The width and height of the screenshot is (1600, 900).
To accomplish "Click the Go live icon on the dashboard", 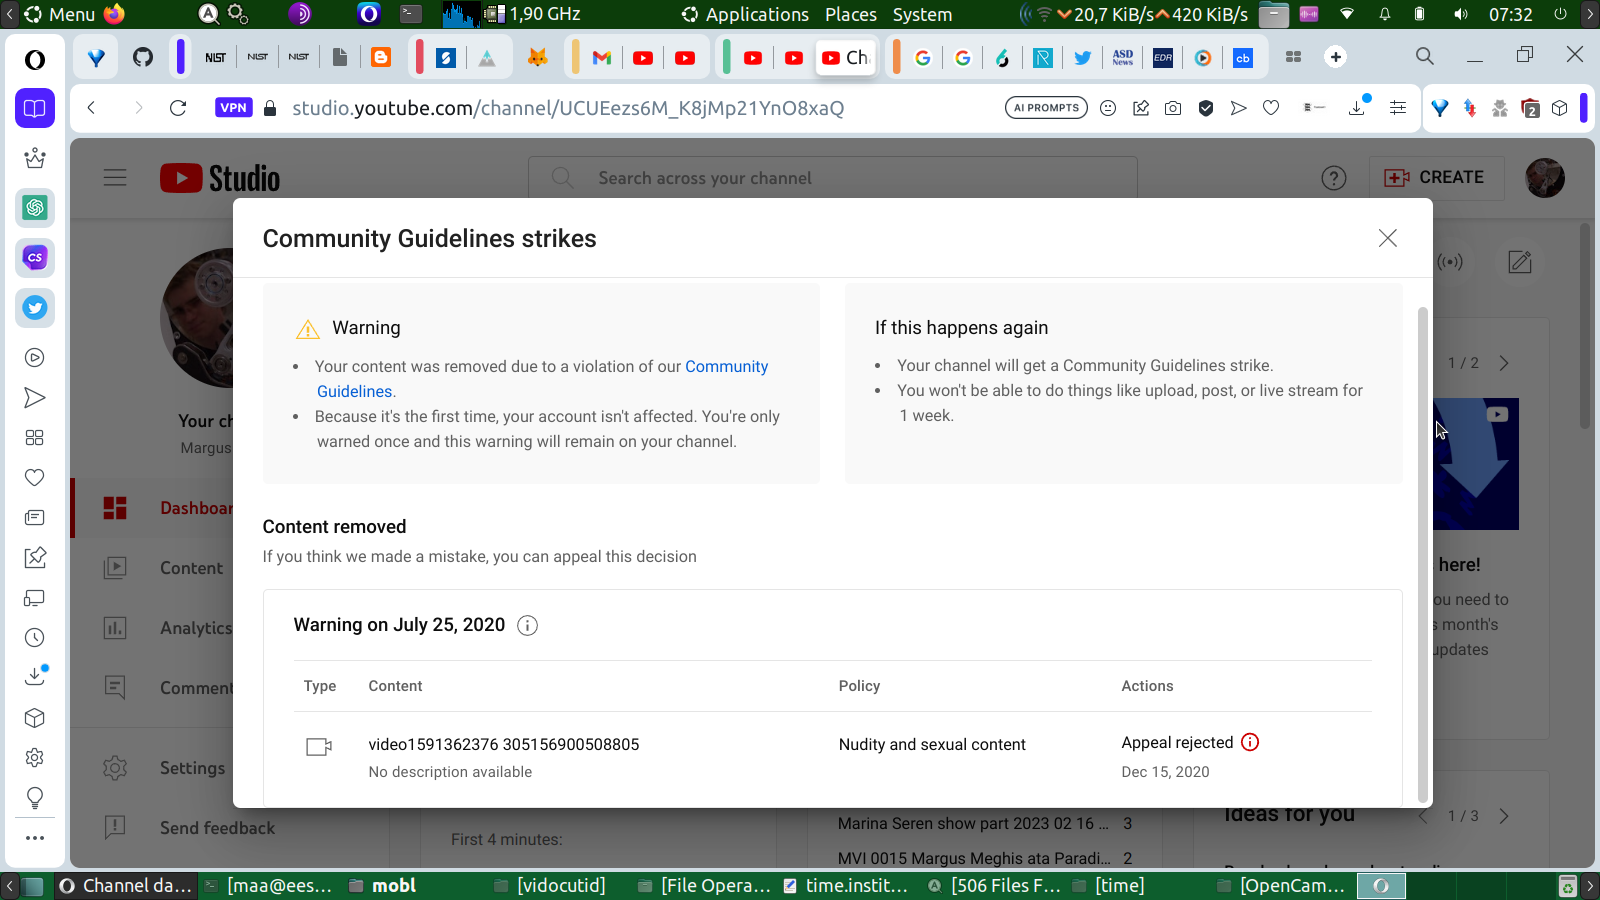I will coord(1450,262).
